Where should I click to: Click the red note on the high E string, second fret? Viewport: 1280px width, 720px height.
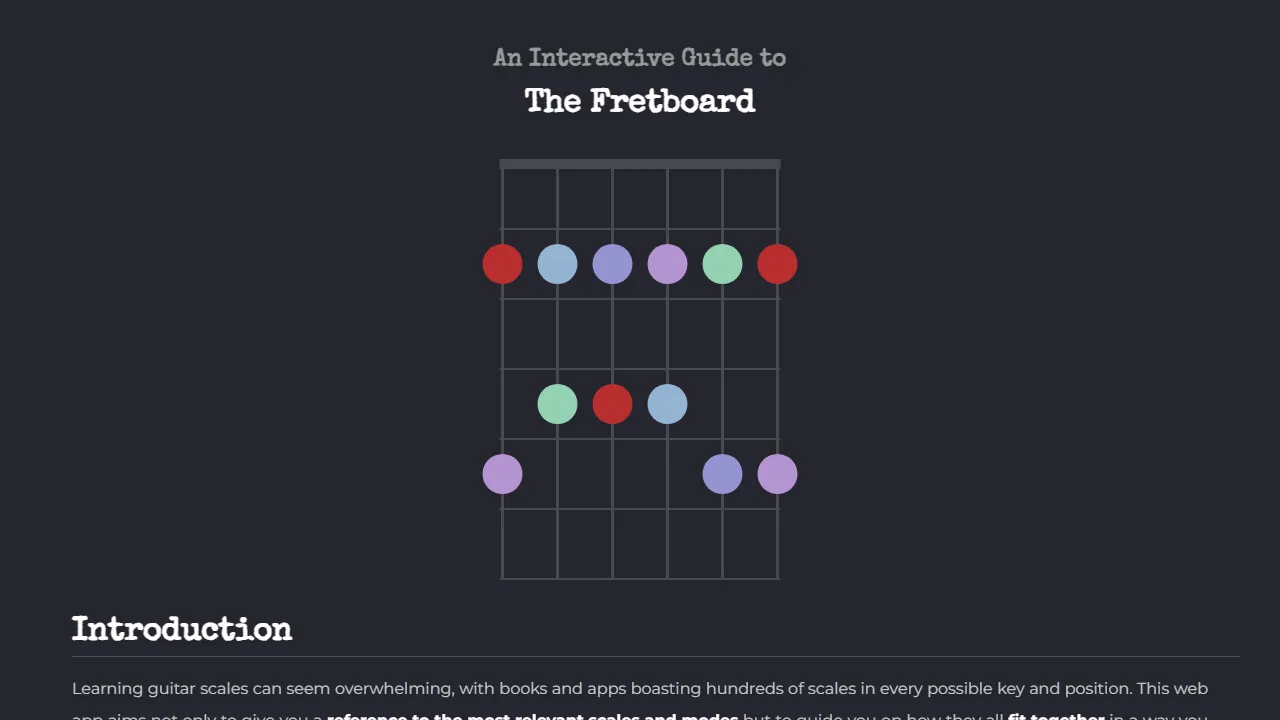click(777, 264)
